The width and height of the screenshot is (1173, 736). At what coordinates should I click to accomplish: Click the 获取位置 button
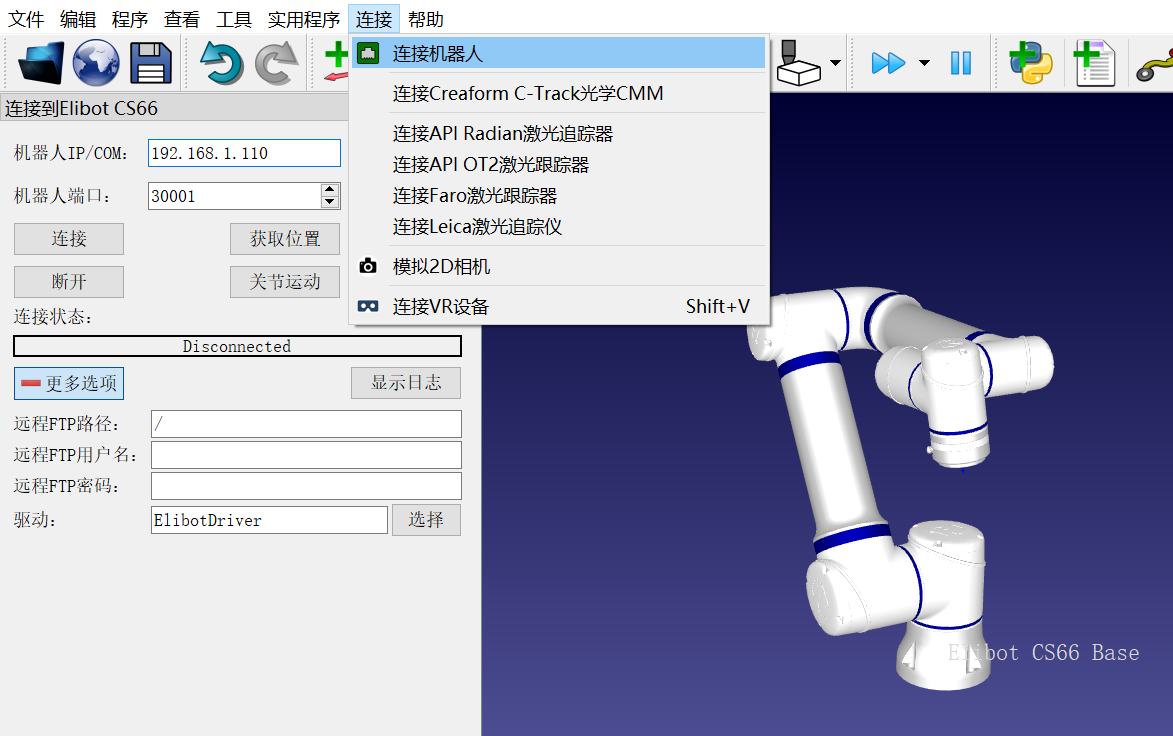pyautogui.click(x=285, y=239)
